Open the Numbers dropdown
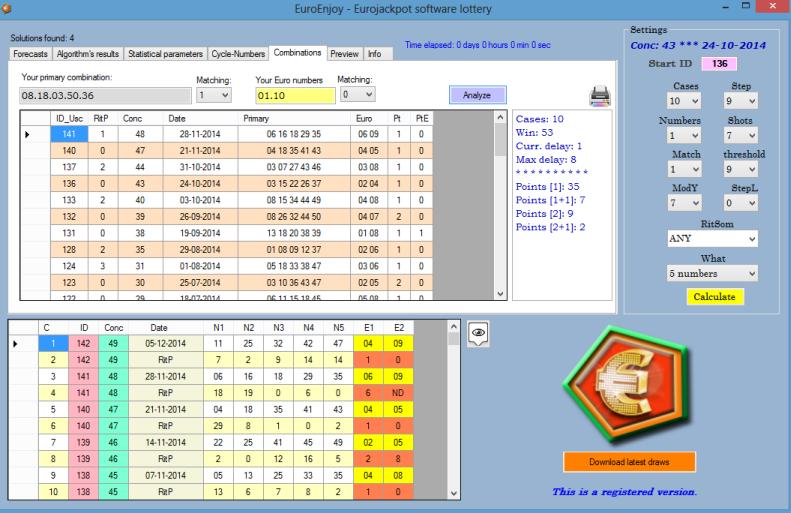Viewport: 791px width, 513px height. (684, 135)
